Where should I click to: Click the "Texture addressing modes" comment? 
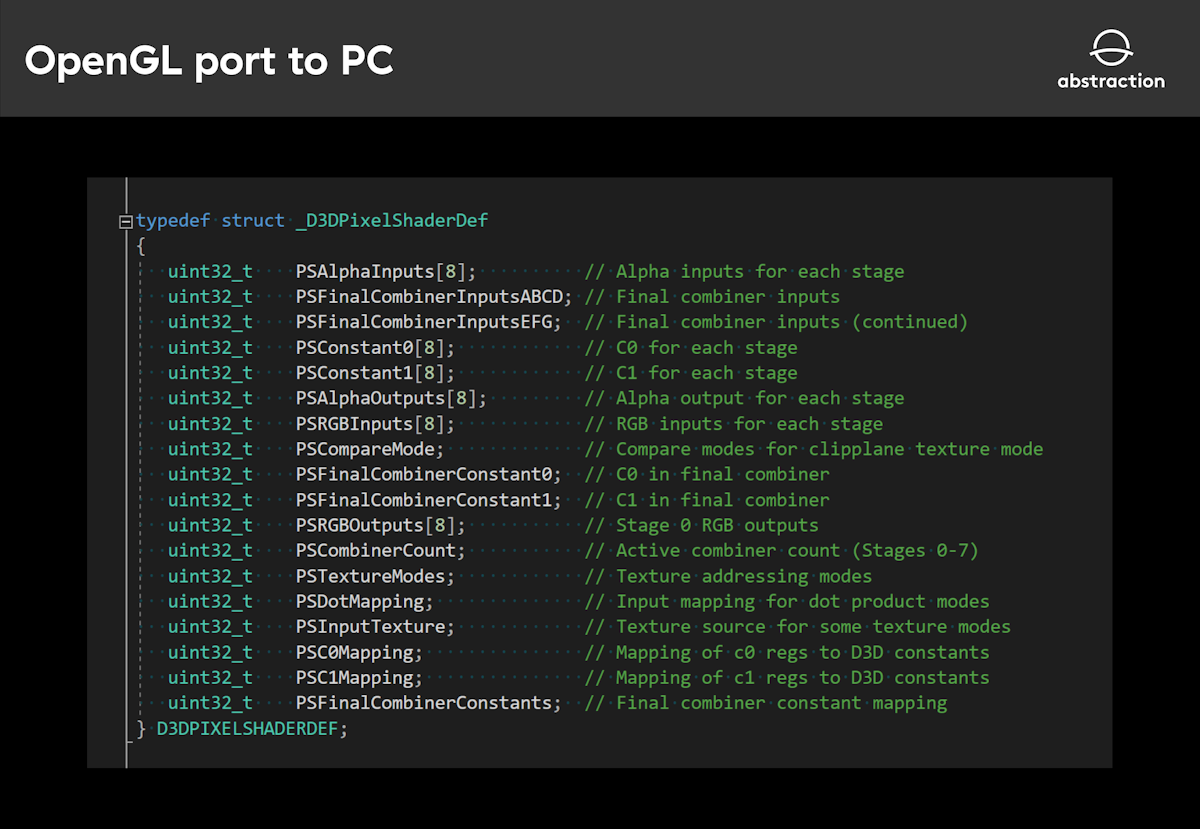pyautogui.click(x=743, y=576)
